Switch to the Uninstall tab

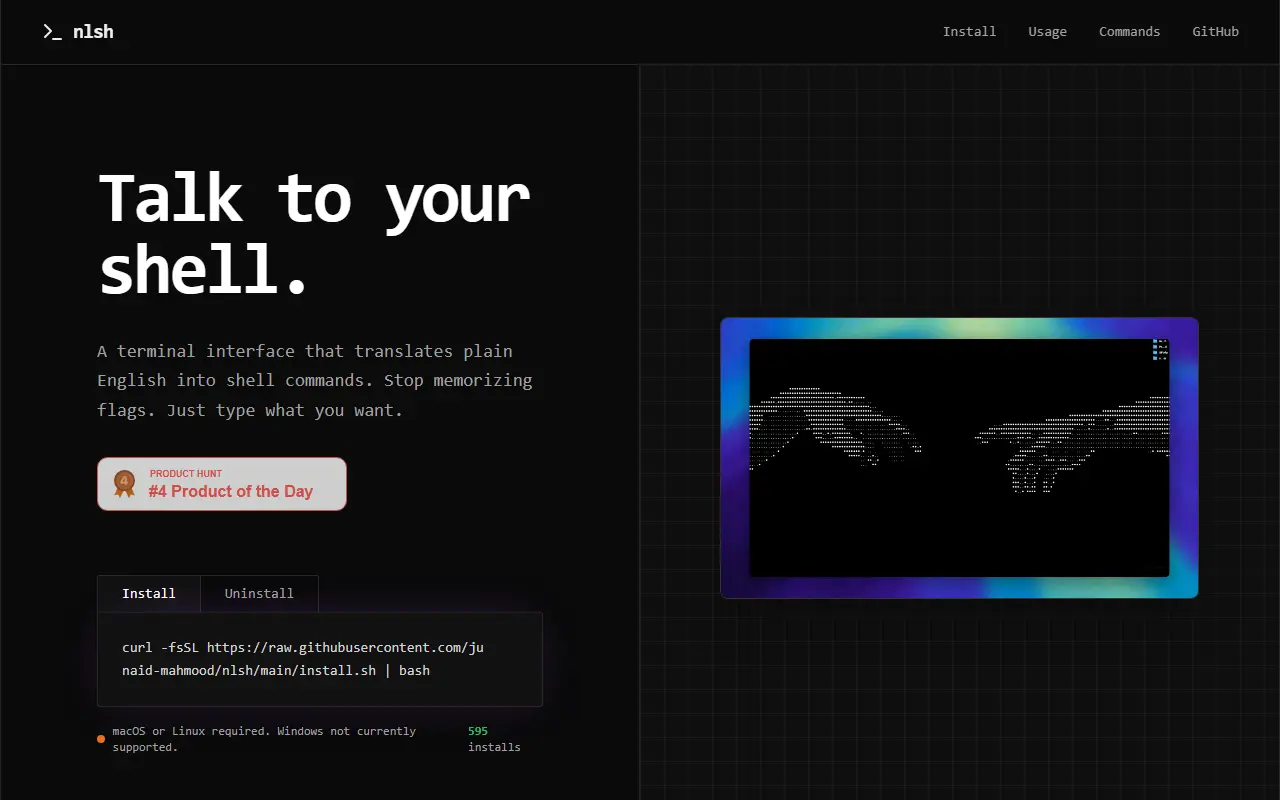[259, 593]
